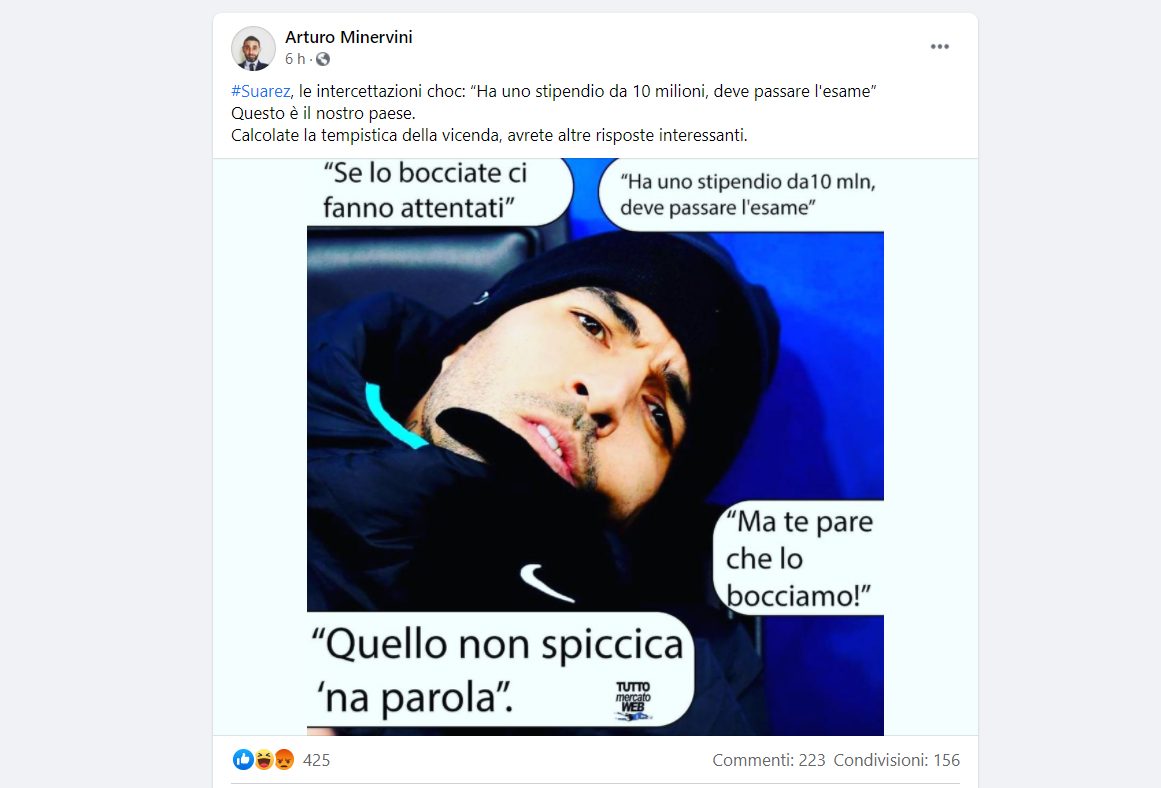The image size is (1161, 788).
Task: Click the "Quello non spiccica 'na parola" bubble
Action: (x=501, y=670)
